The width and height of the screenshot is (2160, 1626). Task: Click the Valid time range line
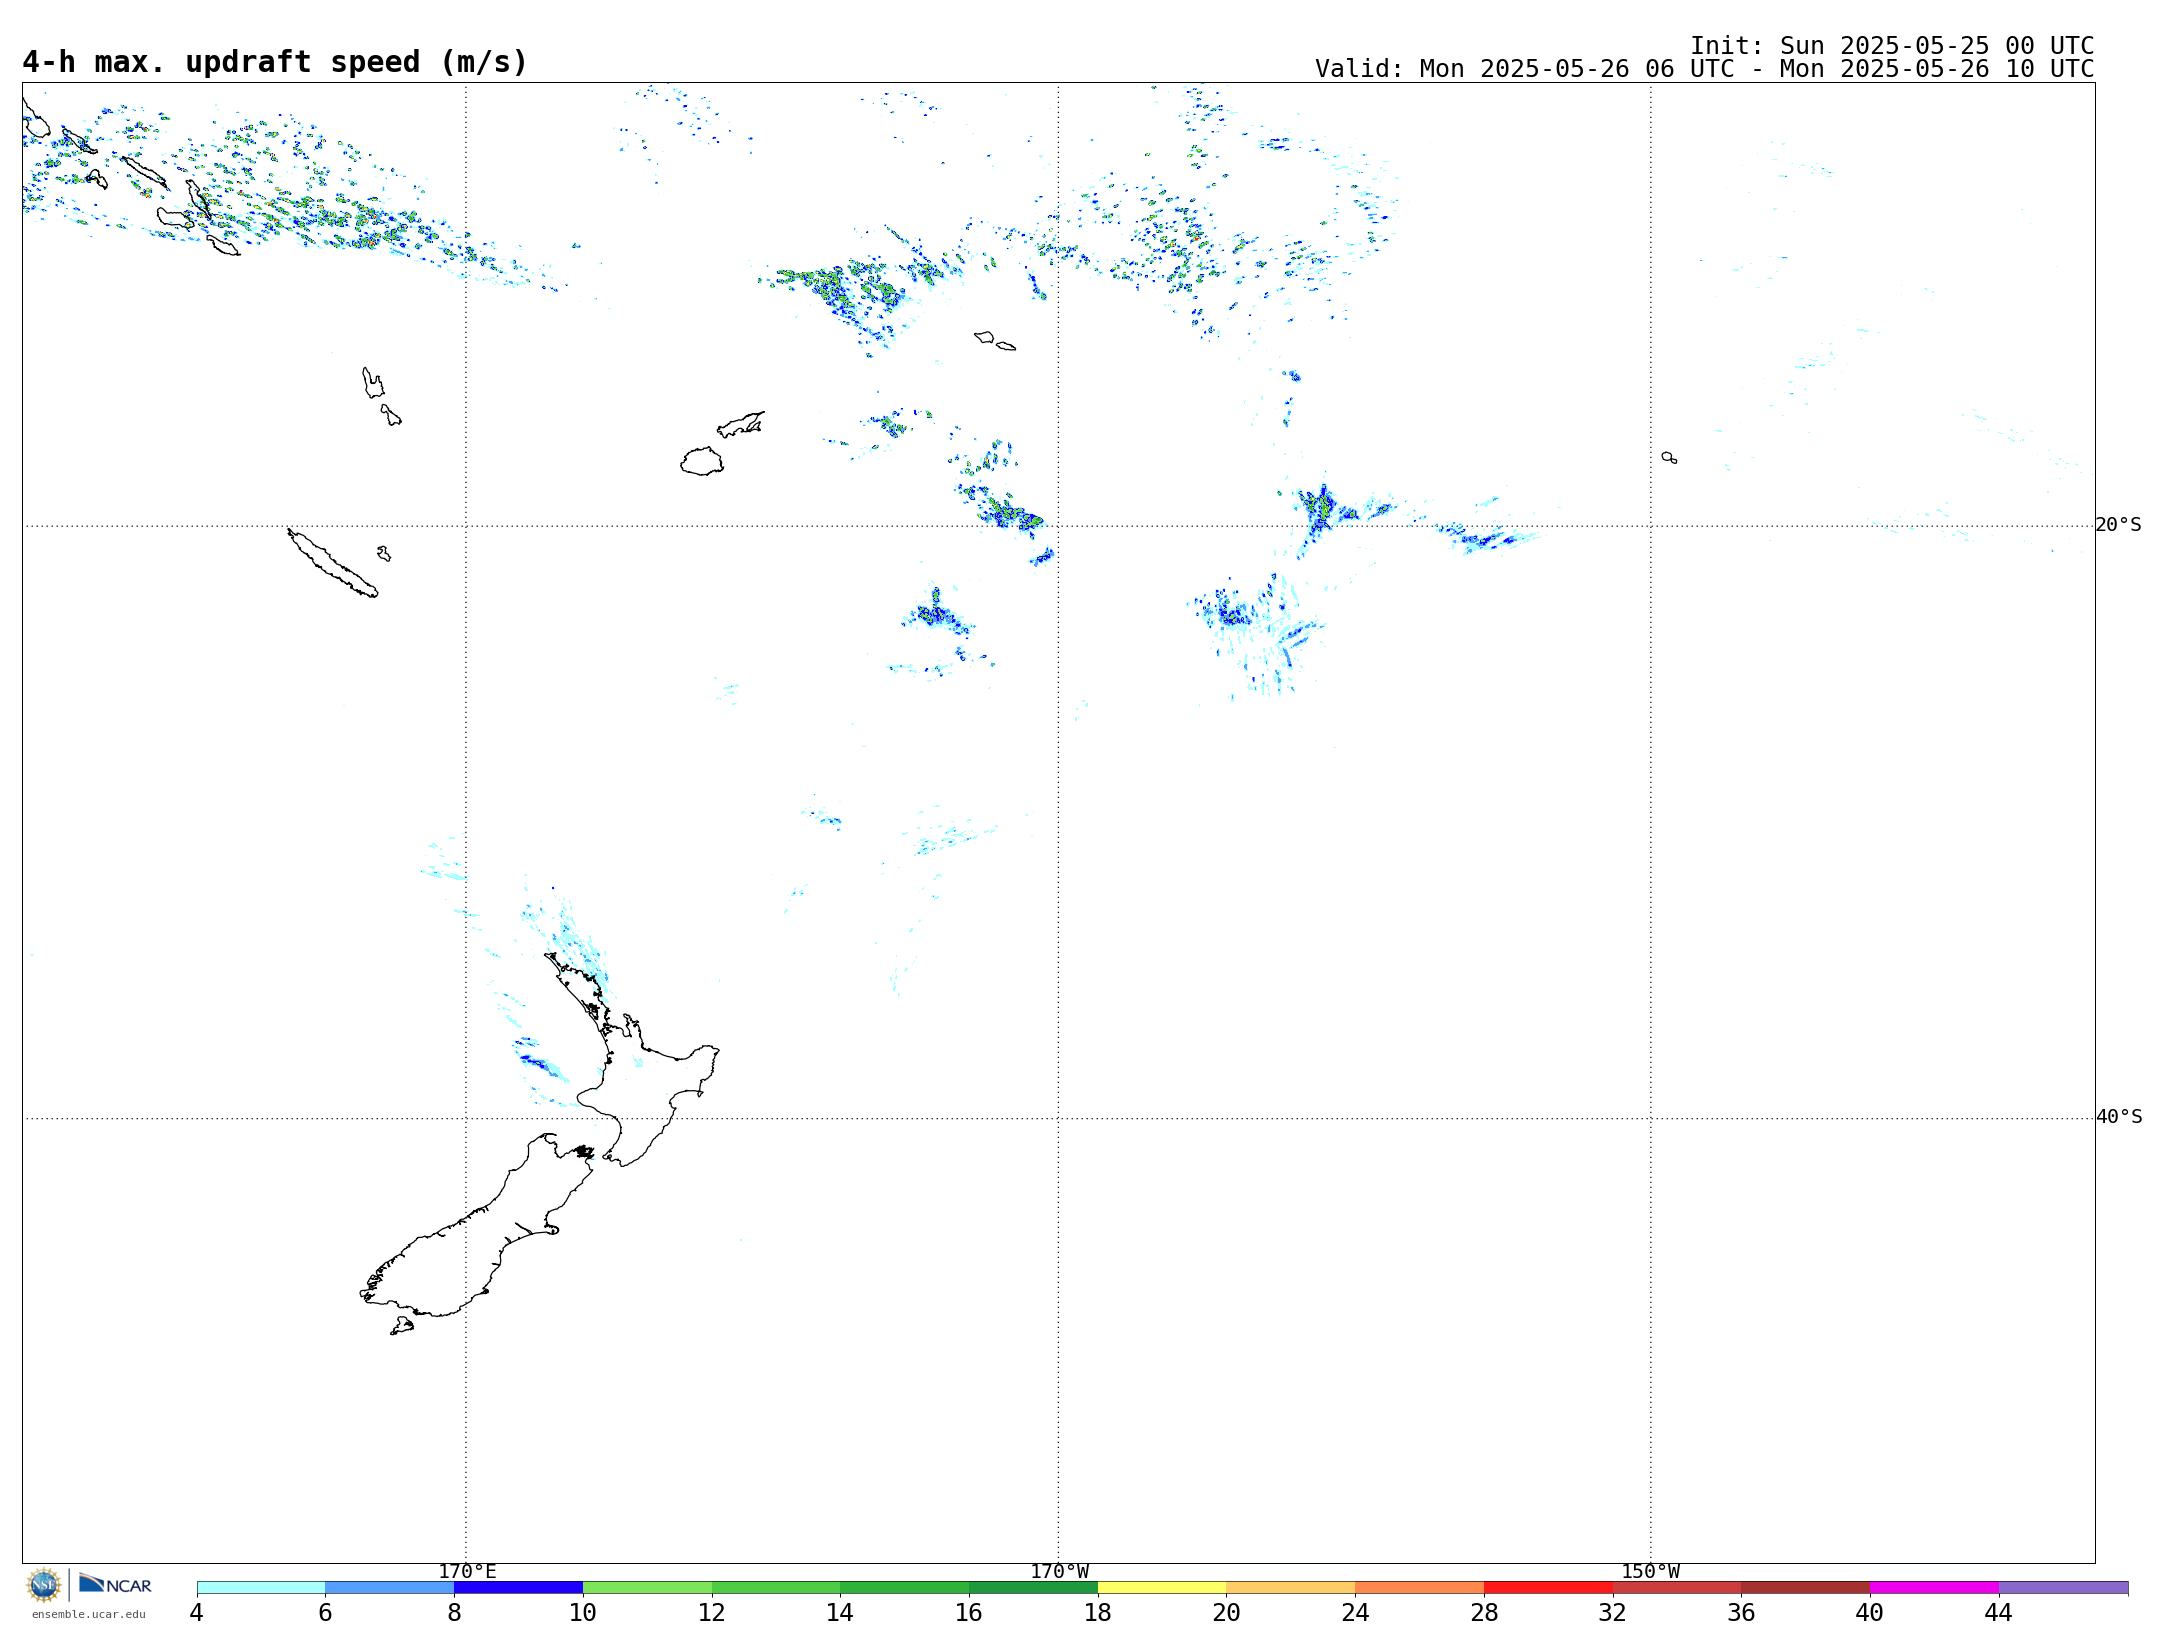pyautogui.click(x=1704, y=69)
